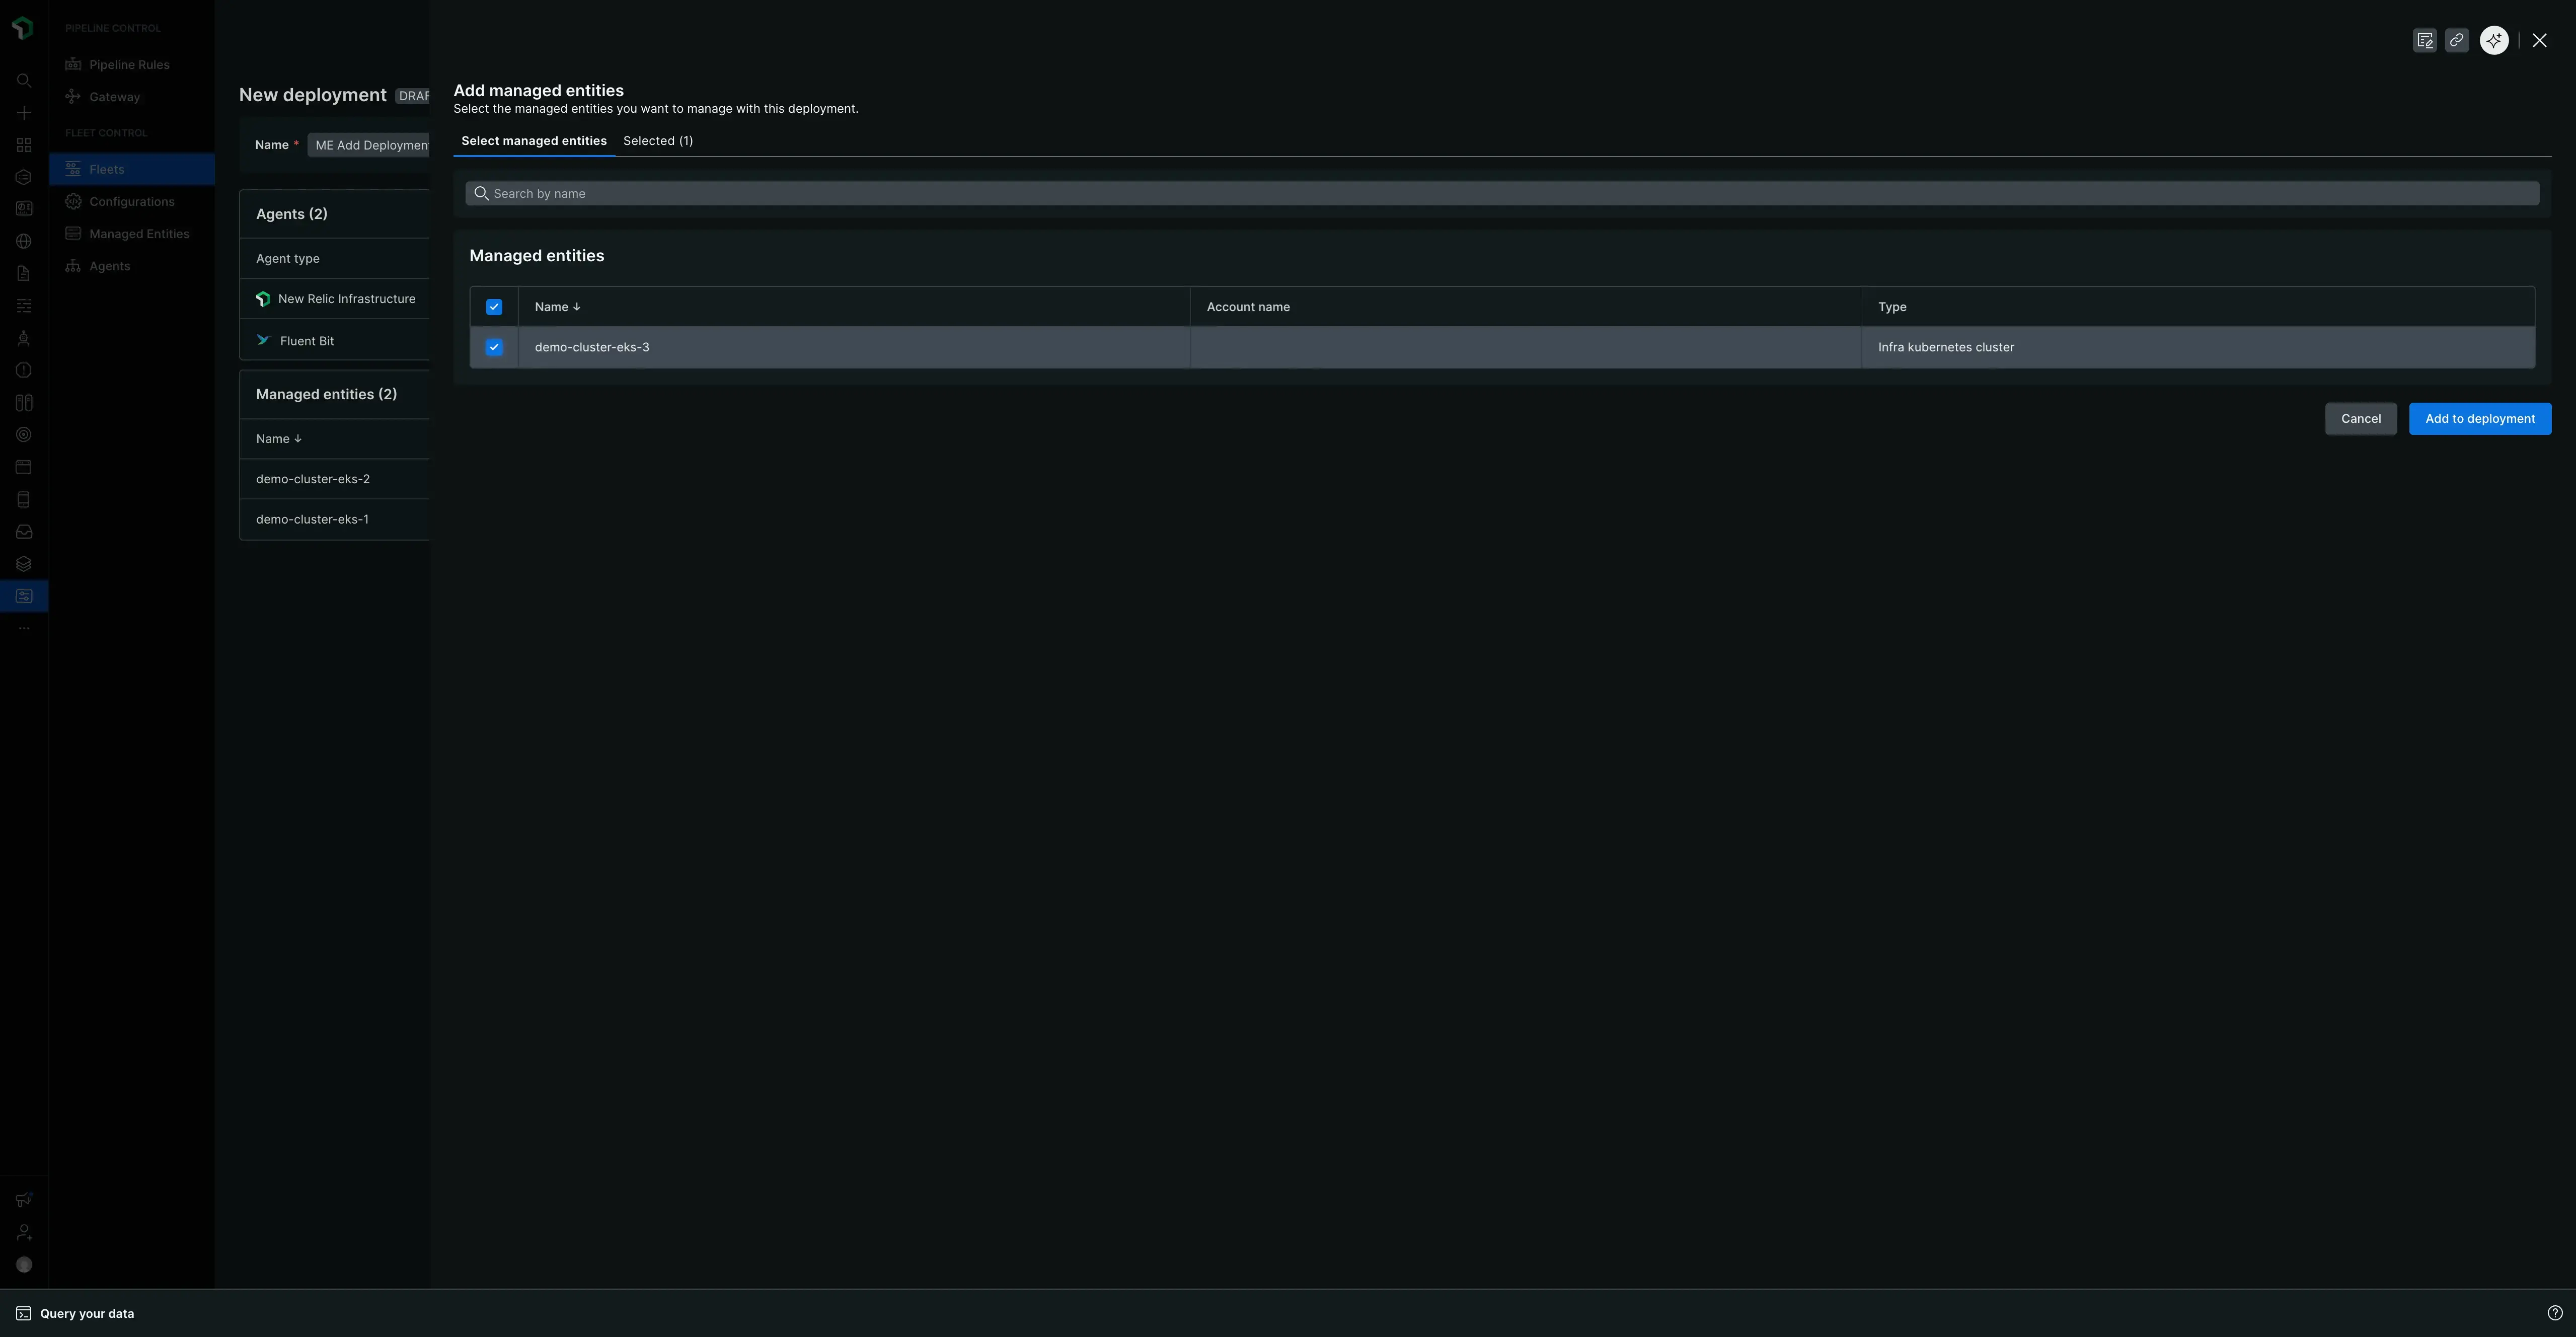Click the Query your data icon bottom left
This screenshot has width=2576, height=1337.
(24, 1313)
